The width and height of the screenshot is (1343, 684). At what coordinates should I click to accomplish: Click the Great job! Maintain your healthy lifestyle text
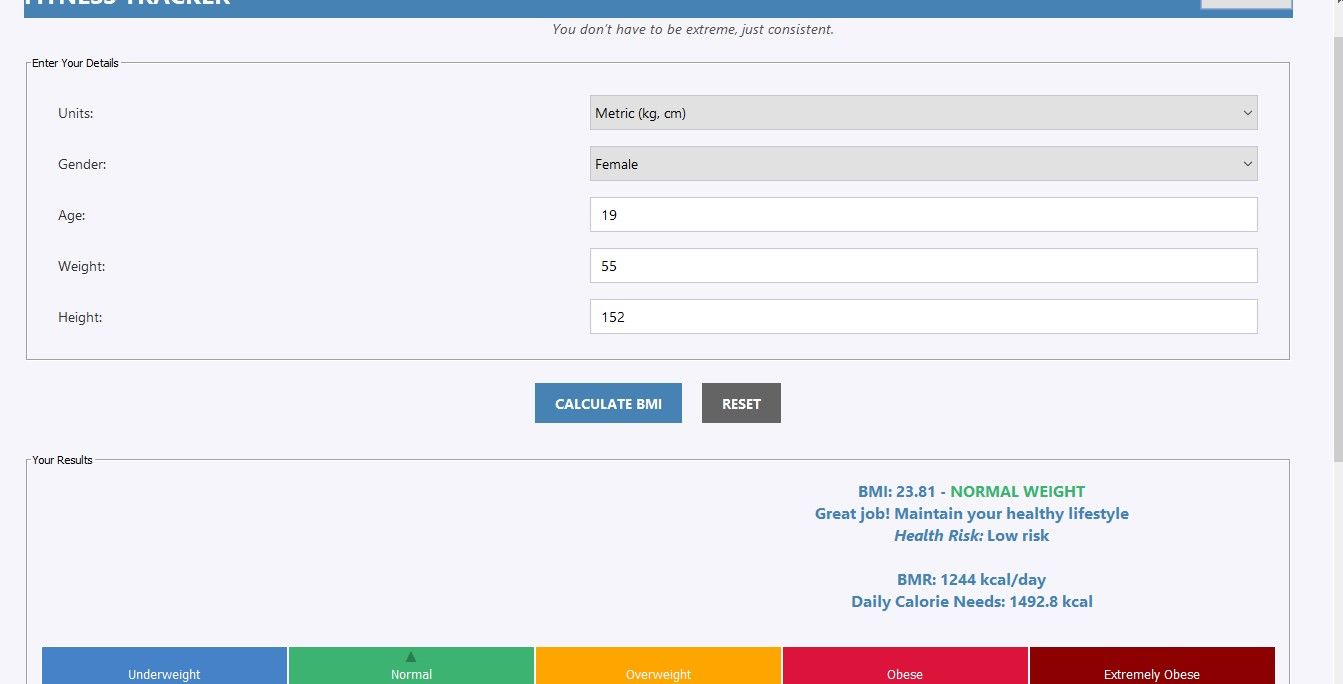972,514
